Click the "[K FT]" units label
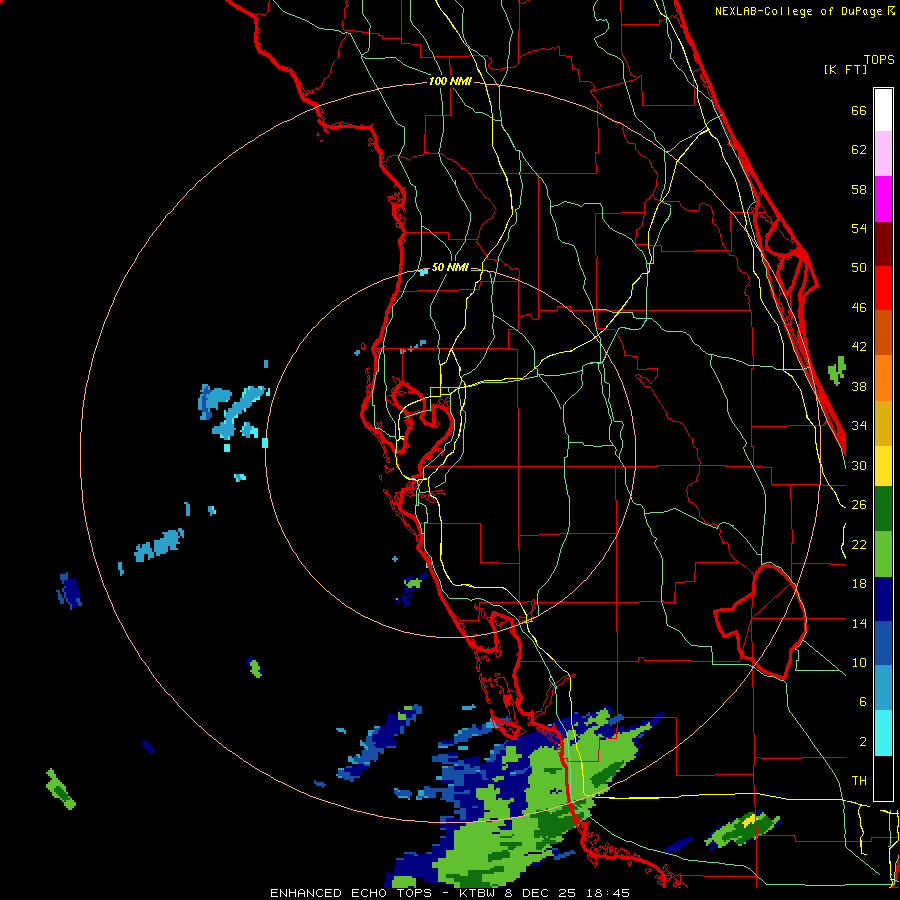Screen dimensions: 900x900 point(845,69)
